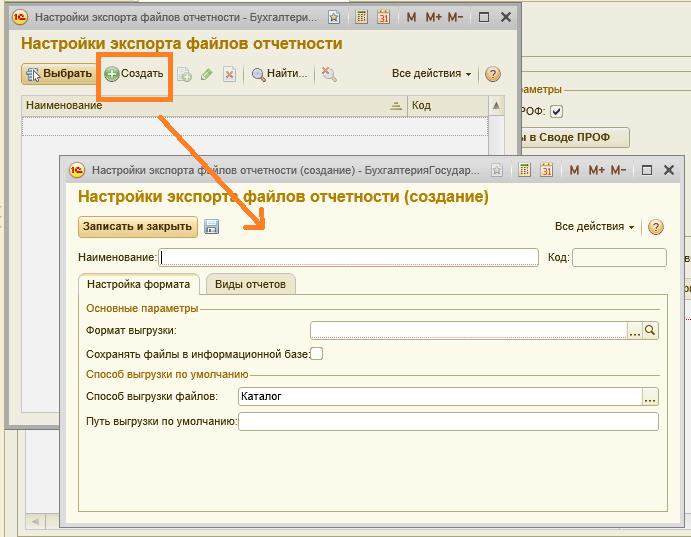The image size is (691, 537).
Task: Click the Создать button with the green plus
Action: [134, 74]
